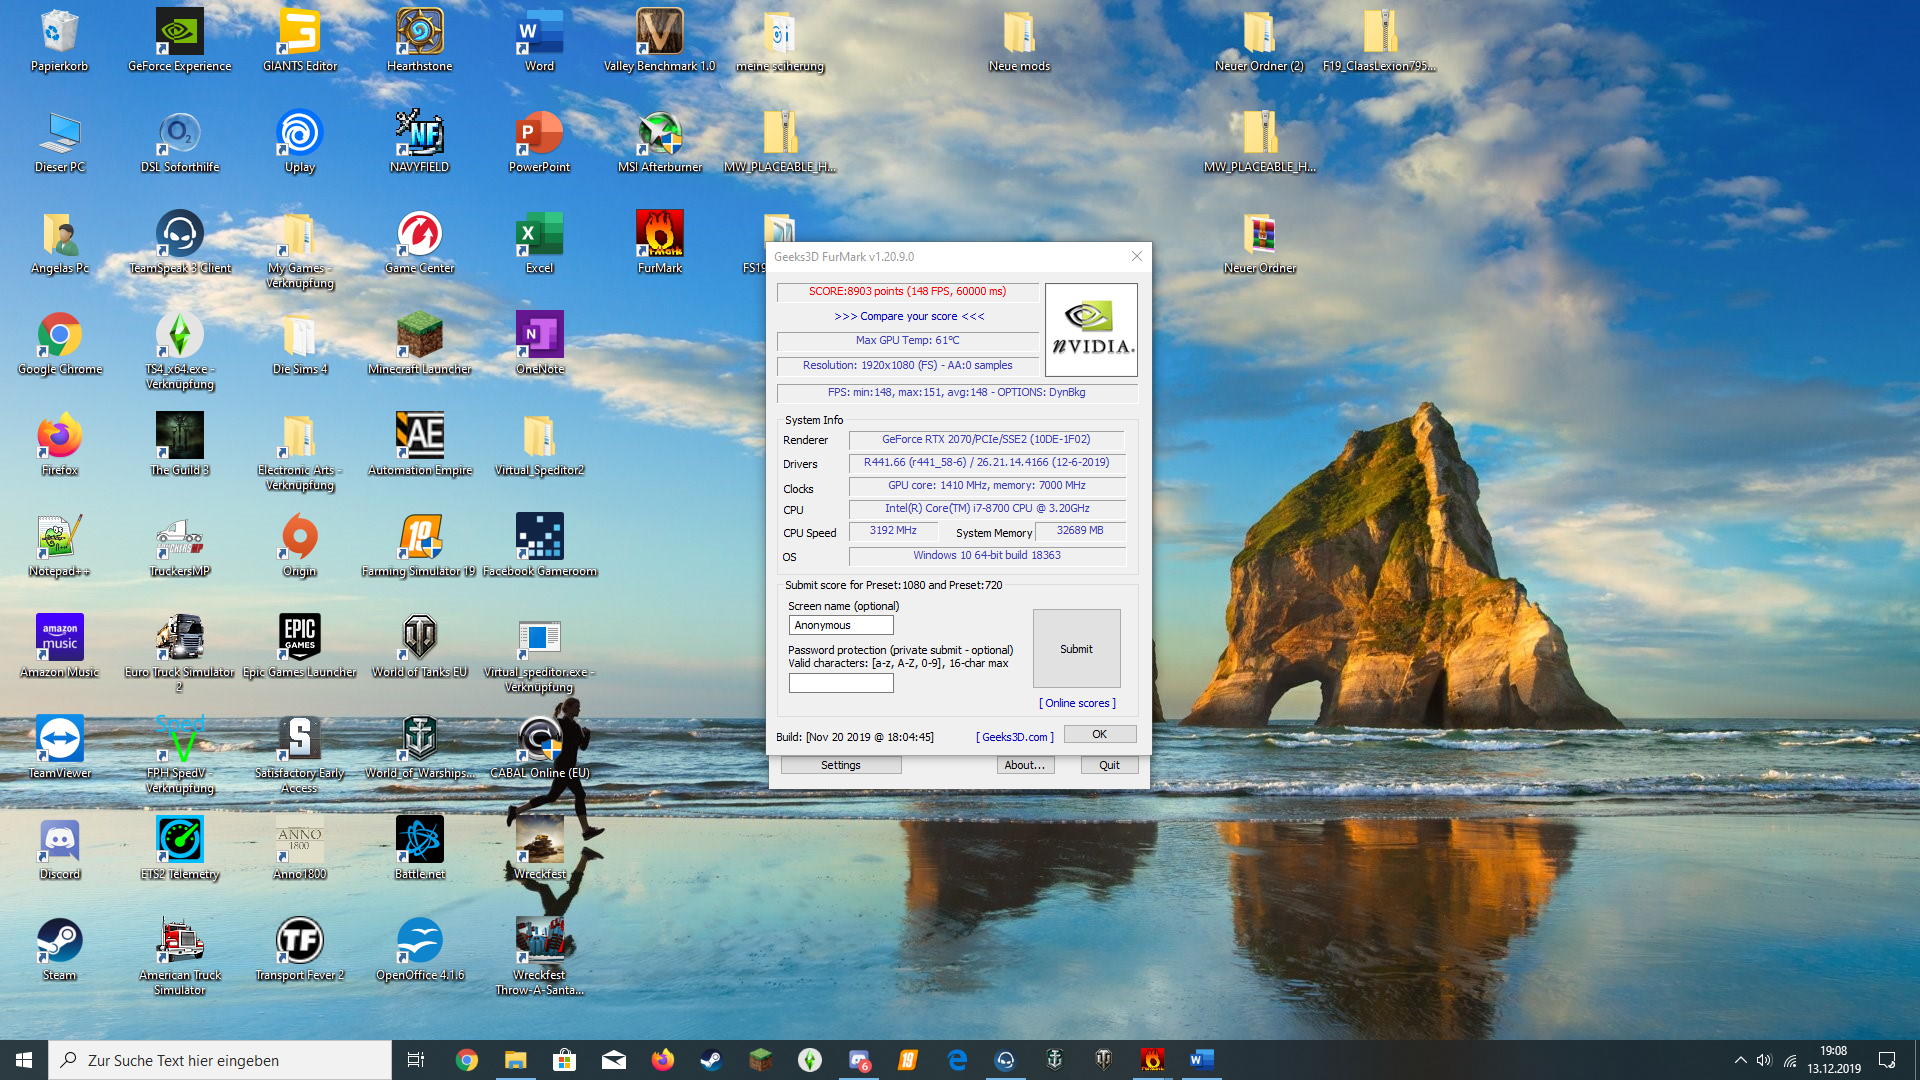The image size is (1920, 1080).
Task: Click the World of Tanks EU icon
Action: tap(420, 647)
